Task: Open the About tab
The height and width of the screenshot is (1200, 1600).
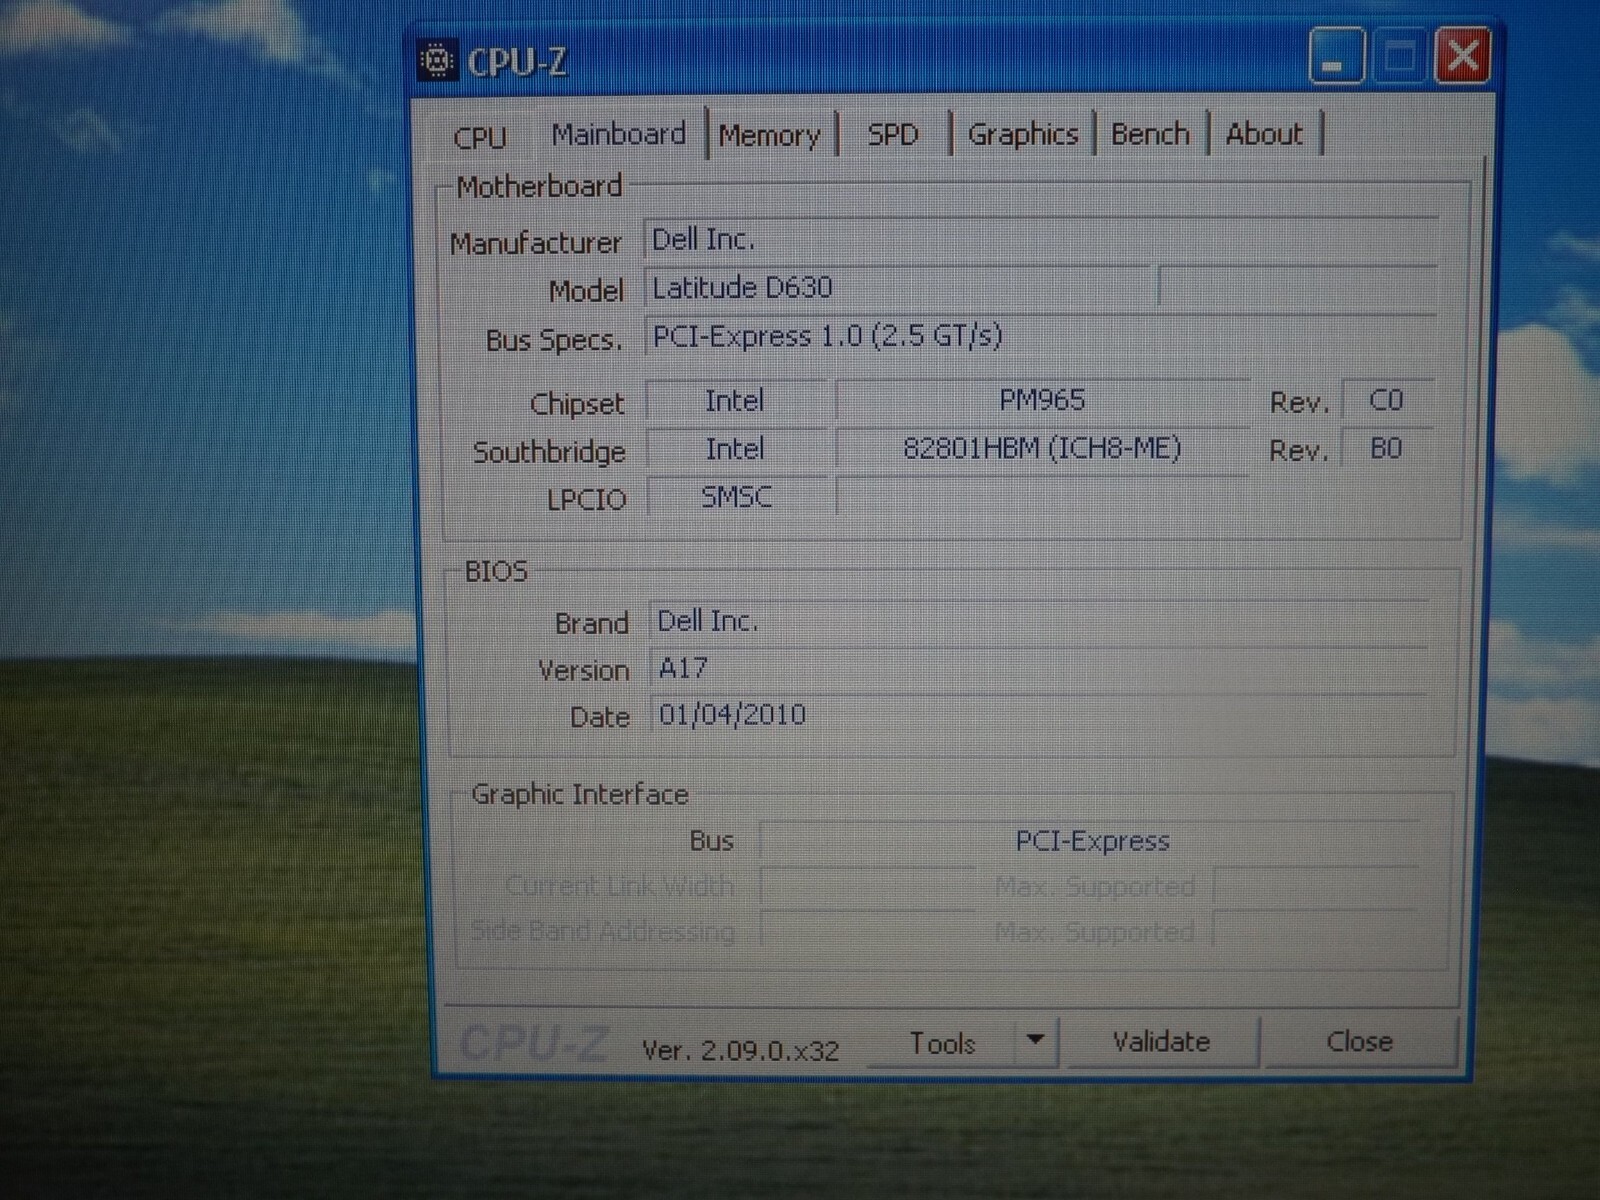Action: pos(1264,134)
